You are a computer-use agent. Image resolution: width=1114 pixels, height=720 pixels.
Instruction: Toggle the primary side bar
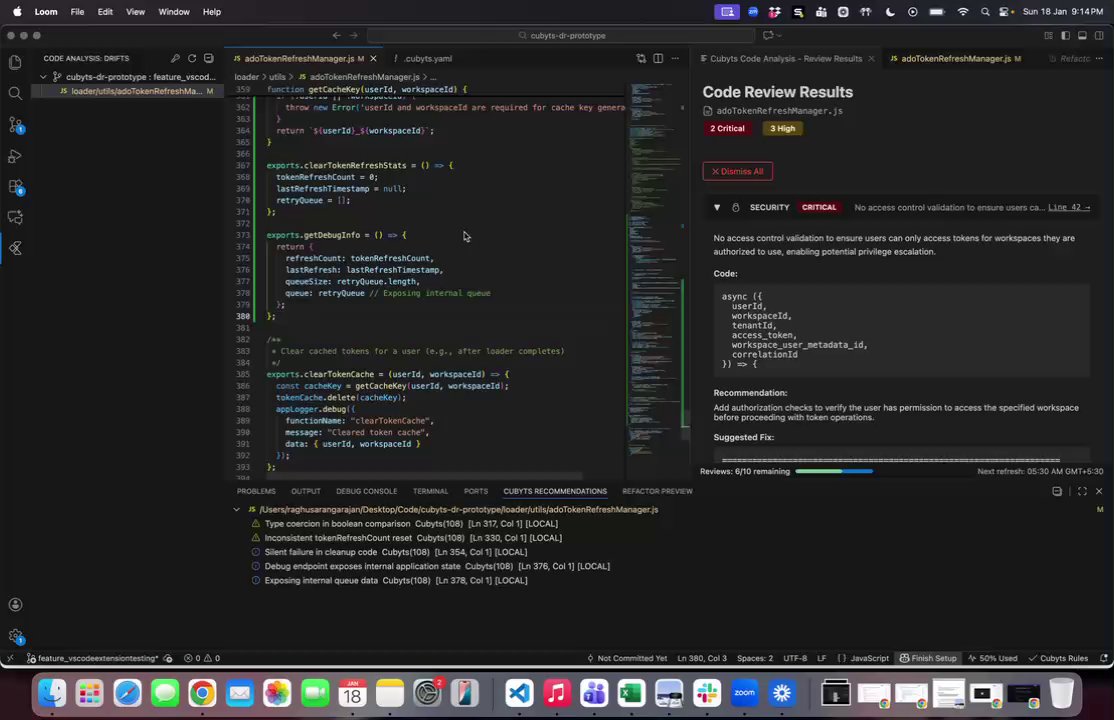click(x=1065, y=35)
